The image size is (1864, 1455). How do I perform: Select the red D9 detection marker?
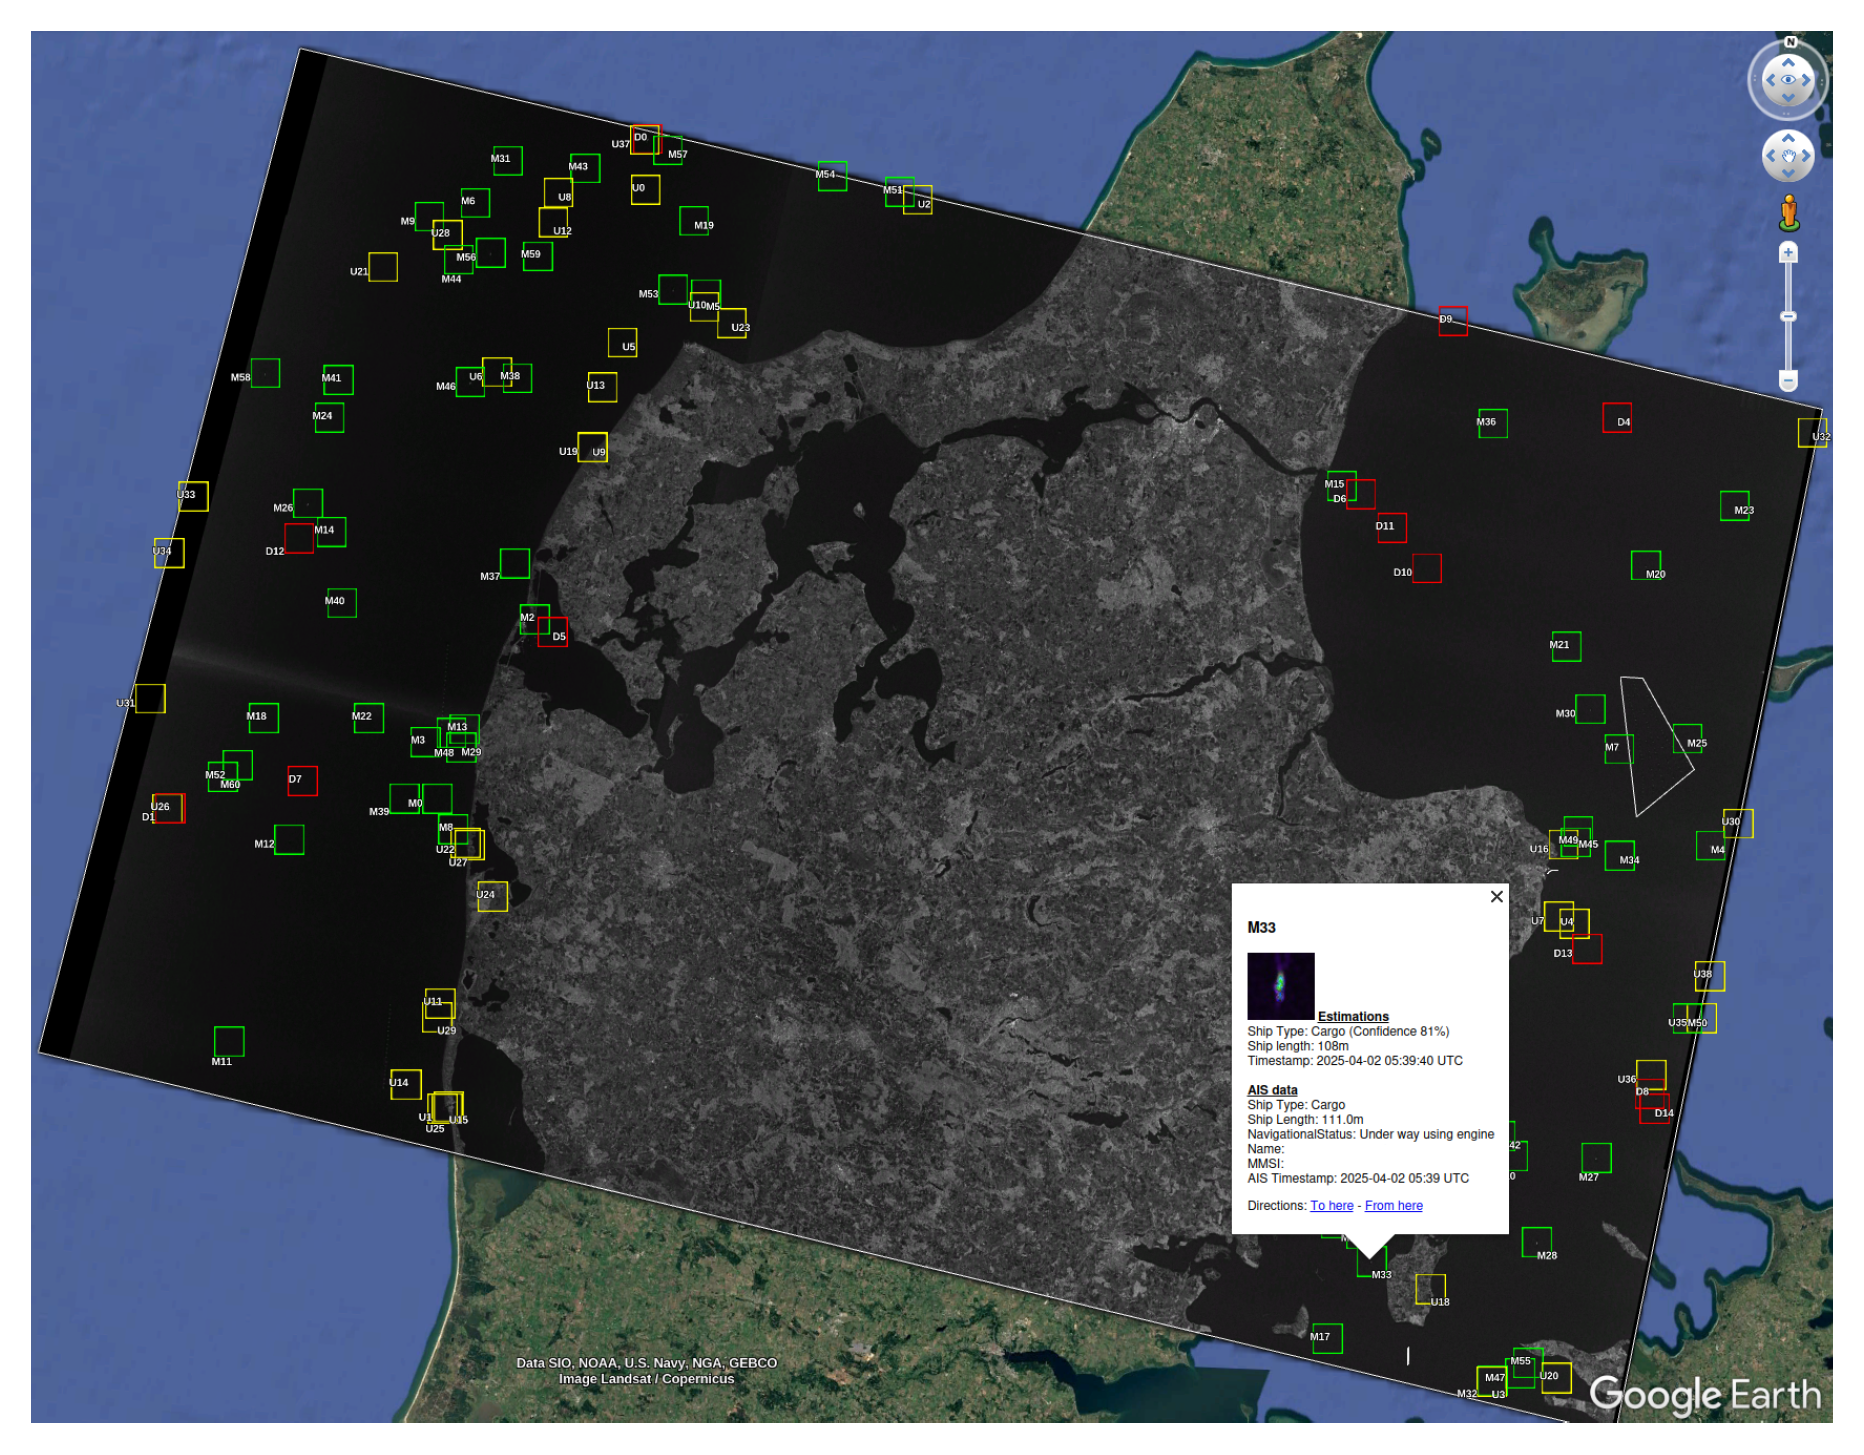coord(1452,321)
